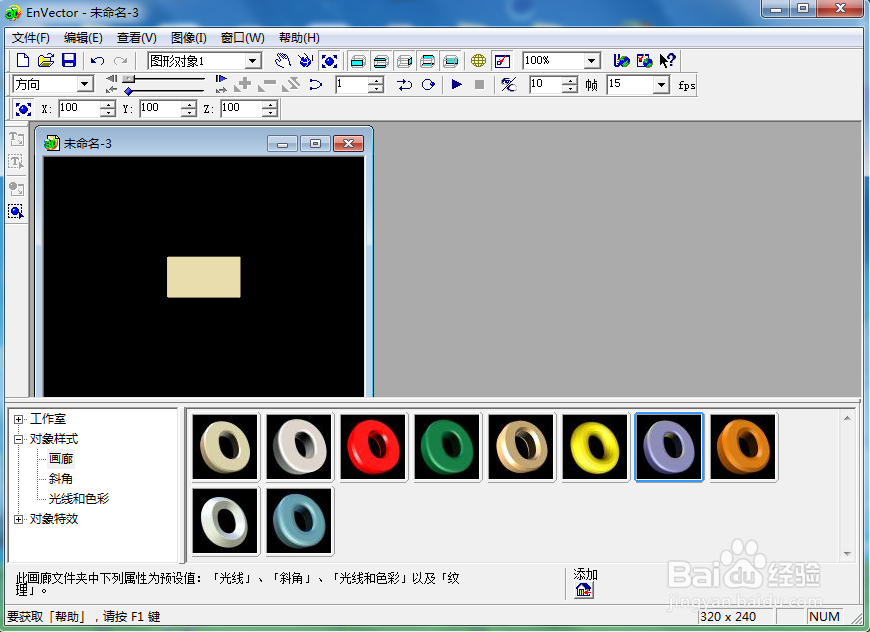
Task: Select the edit graphic tool in sidebar
Action: tap(16, 211)
